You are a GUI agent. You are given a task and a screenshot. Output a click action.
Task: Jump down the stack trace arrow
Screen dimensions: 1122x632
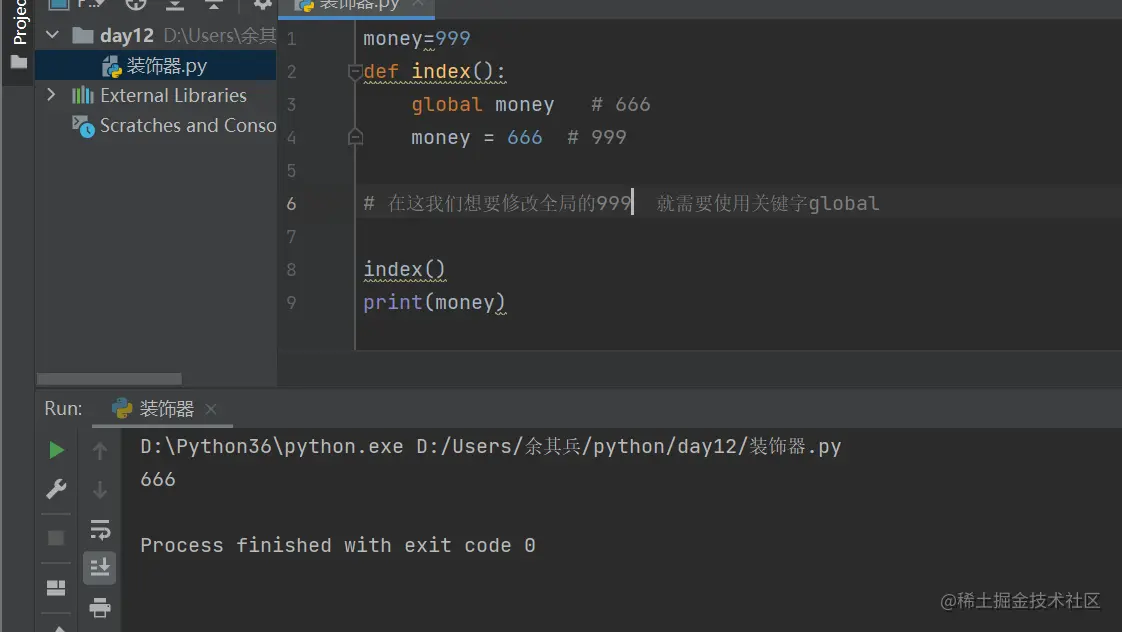pos(99,490)
